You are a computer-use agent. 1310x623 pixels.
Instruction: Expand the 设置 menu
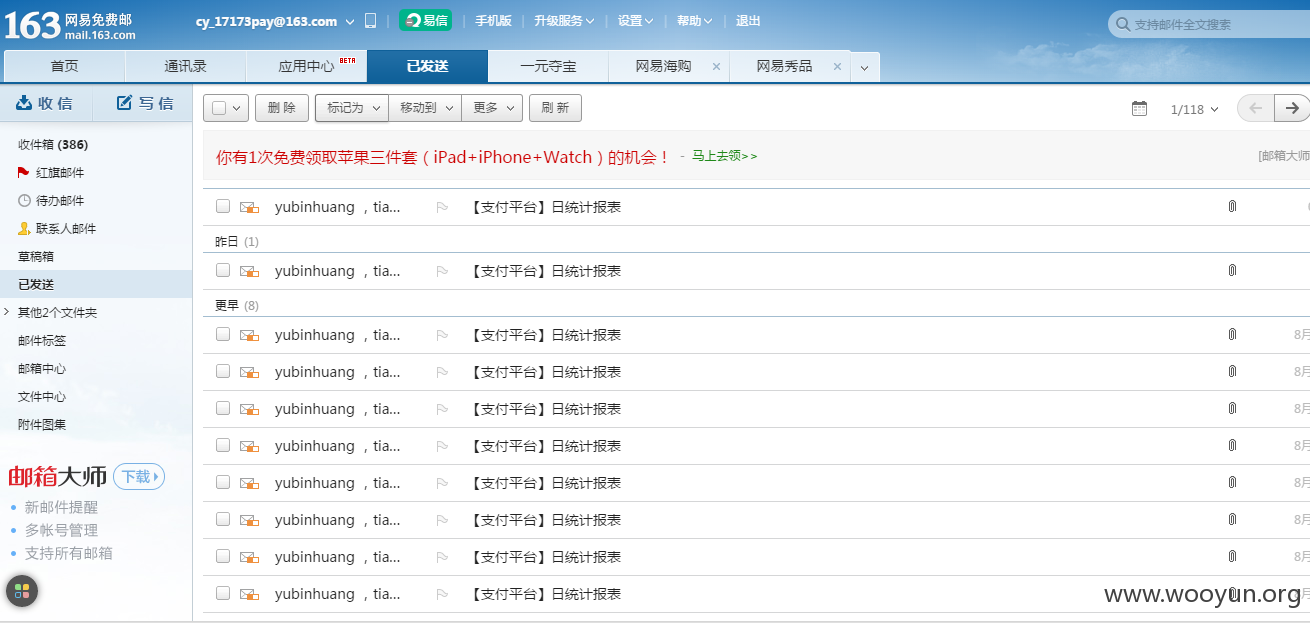tap(636, 21)
